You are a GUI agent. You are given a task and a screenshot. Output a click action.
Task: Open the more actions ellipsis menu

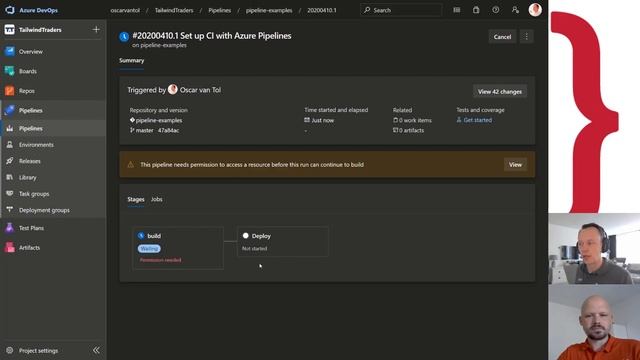coord(527,37)
